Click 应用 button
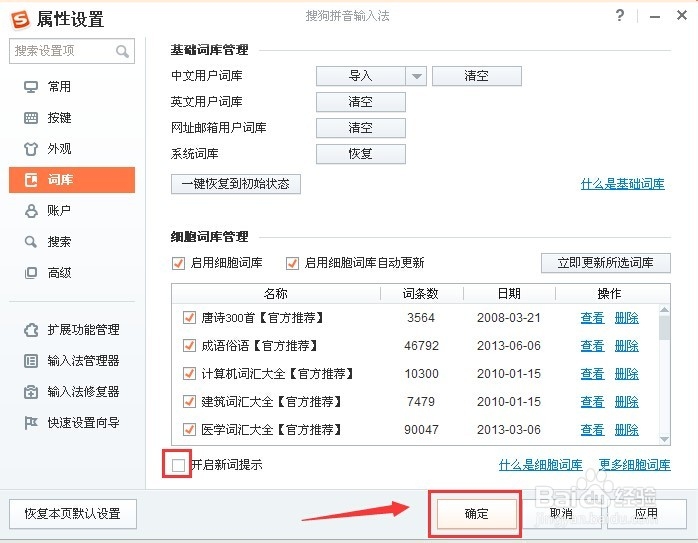This screenshot has height=543, width=698. [x=646, y=514]
